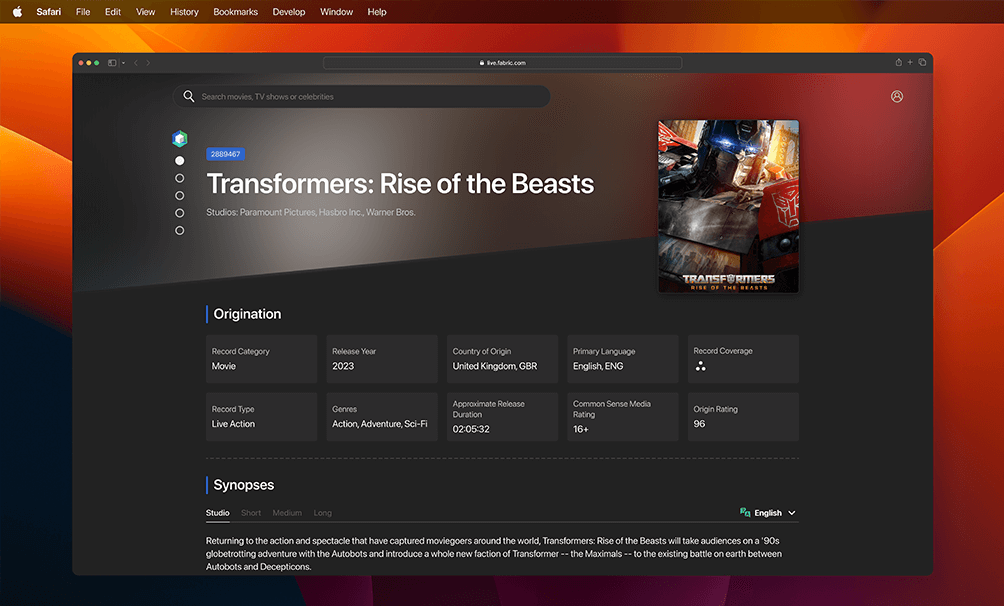The width and height of the screenshot is (1004, 606).
Task: Show the tab overview icon
Action: pos(922,62)
